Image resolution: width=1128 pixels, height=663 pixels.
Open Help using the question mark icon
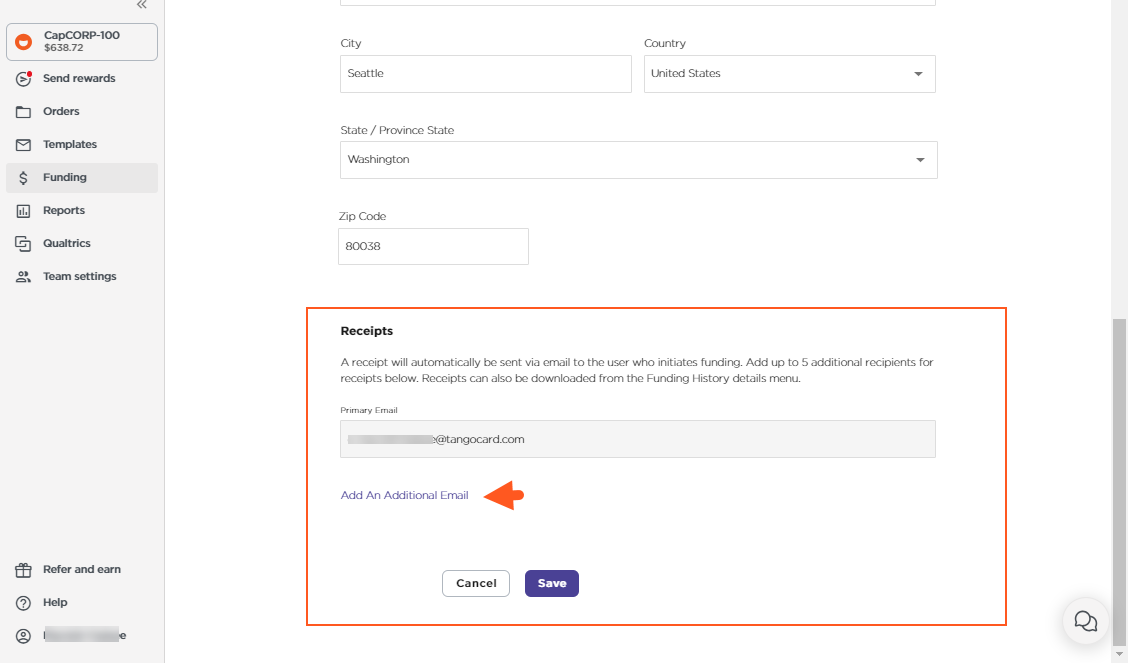(23, 602)
